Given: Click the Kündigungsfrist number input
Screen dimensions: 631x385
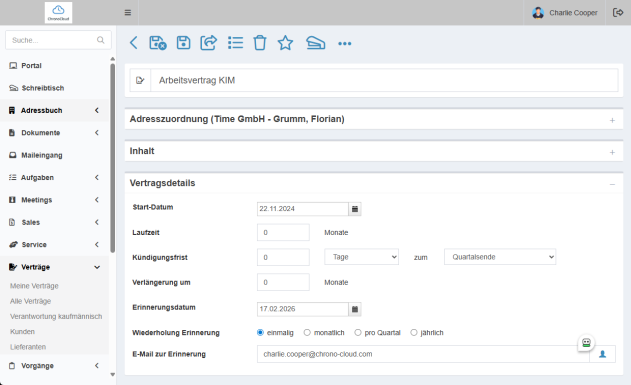Looking at the screenshot, I should pyautogui.click(x=283, y=257).
